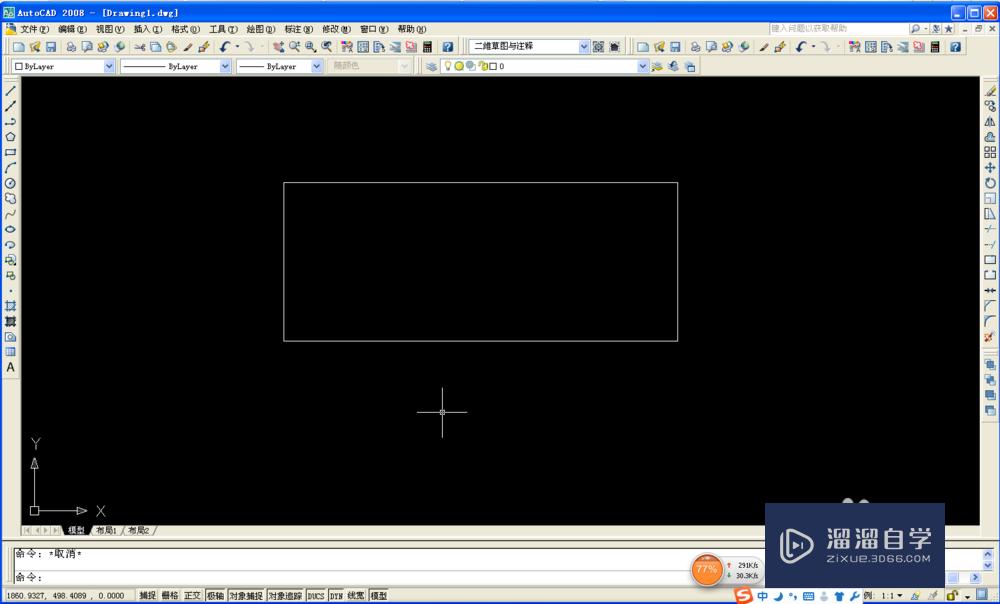Toggle DUCS dynamic UCS
Image resolution: width=1000 pixels, height=604 pixels.
316,595
